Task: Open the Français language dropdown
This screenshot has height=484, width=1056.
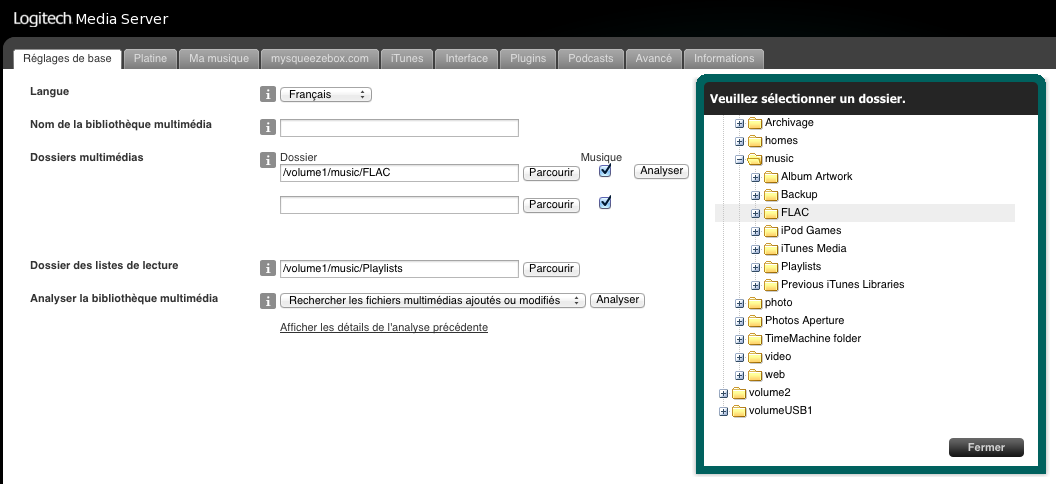Action: [x=326, y=94]
